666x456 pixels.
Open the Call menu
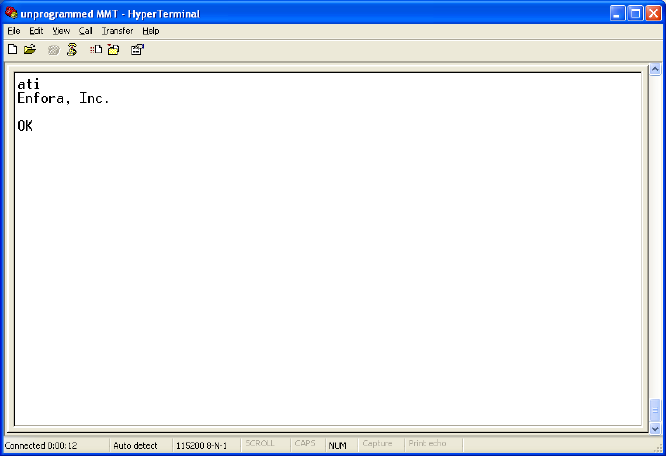[x=85, y=31]
